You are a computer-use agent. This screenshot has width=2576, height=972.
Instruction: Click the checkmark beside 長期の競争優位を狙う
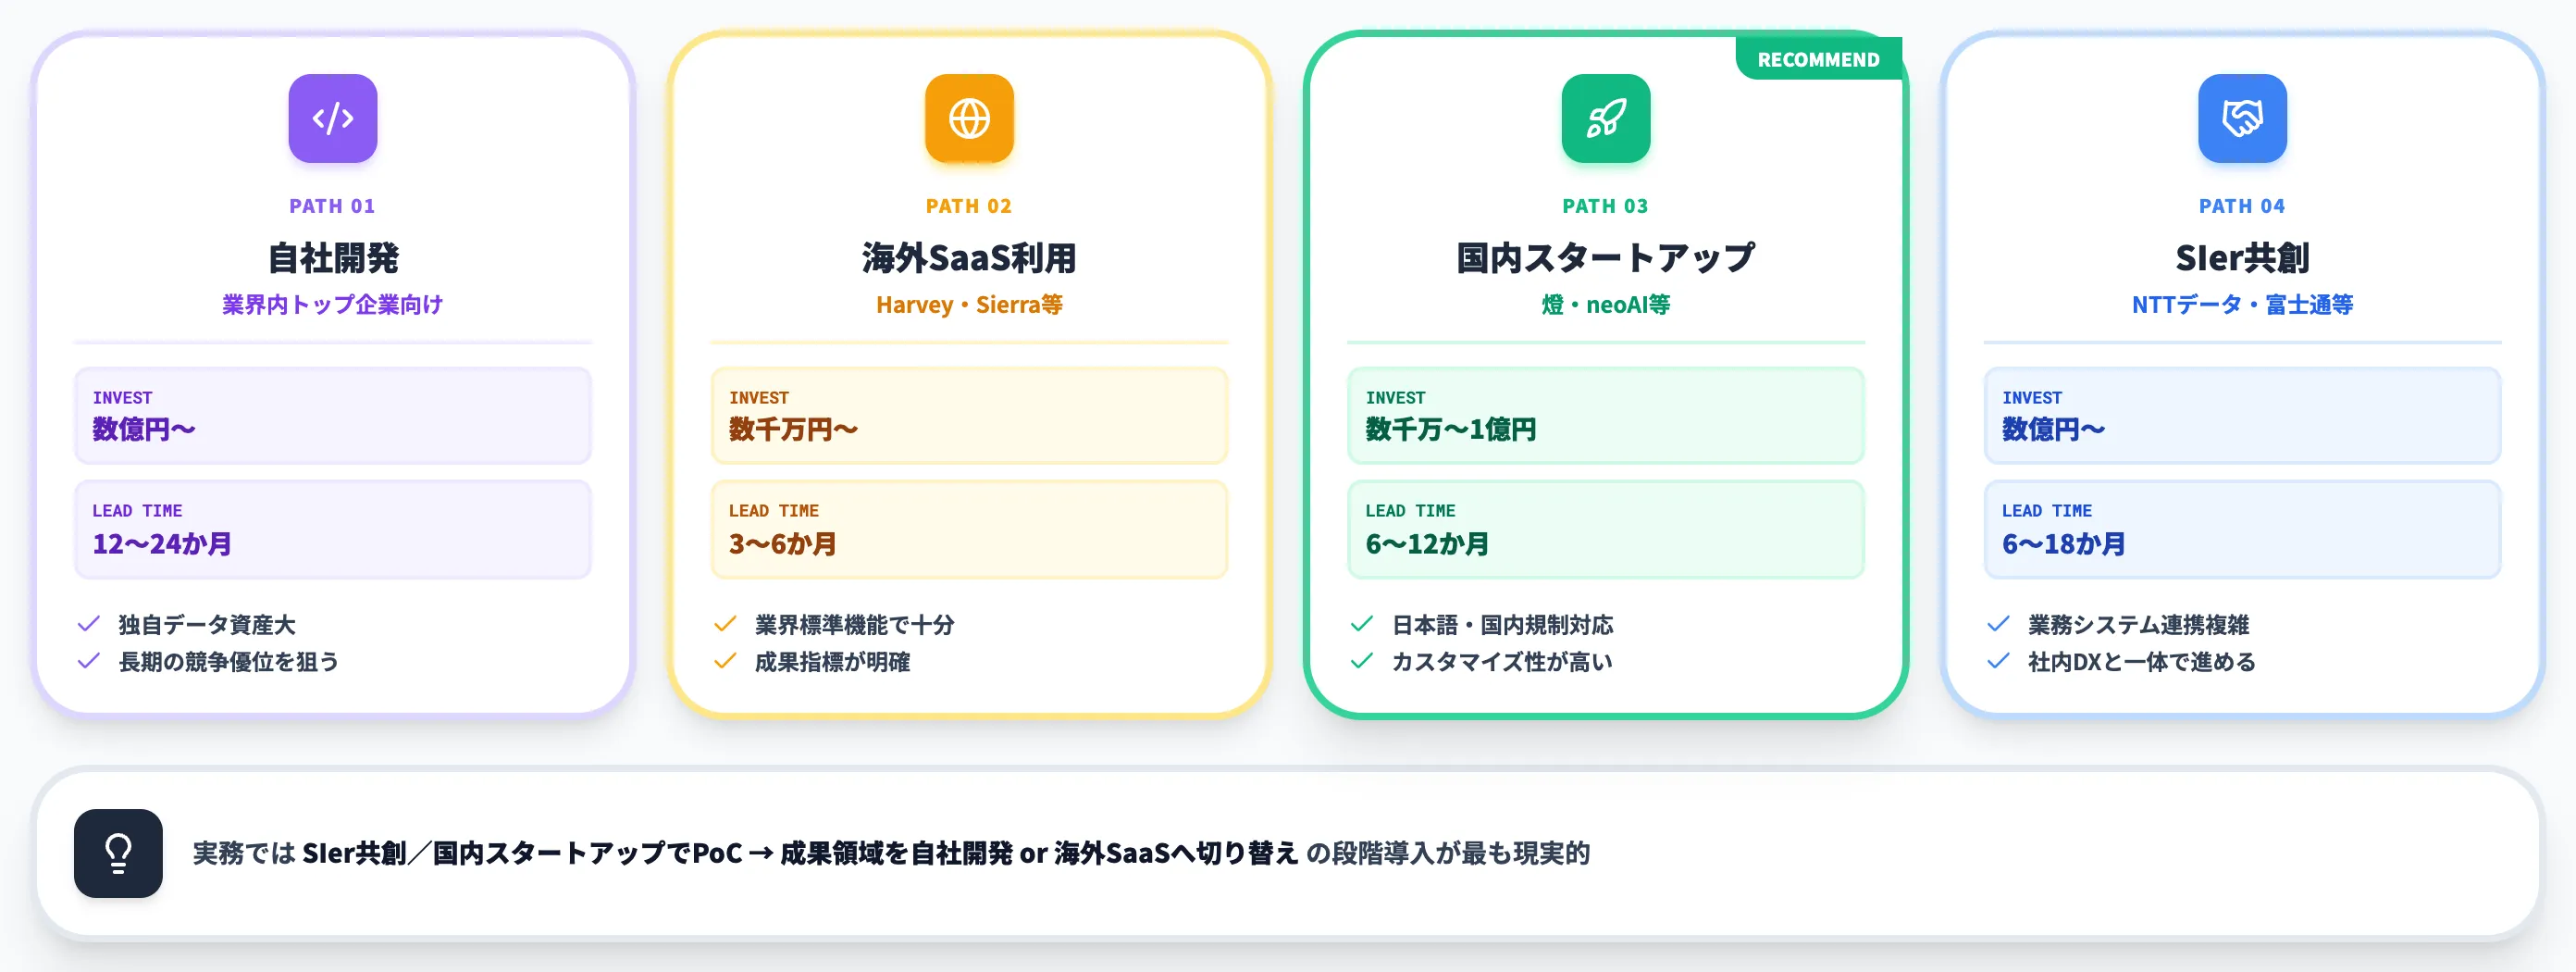[x=89, y=661]
